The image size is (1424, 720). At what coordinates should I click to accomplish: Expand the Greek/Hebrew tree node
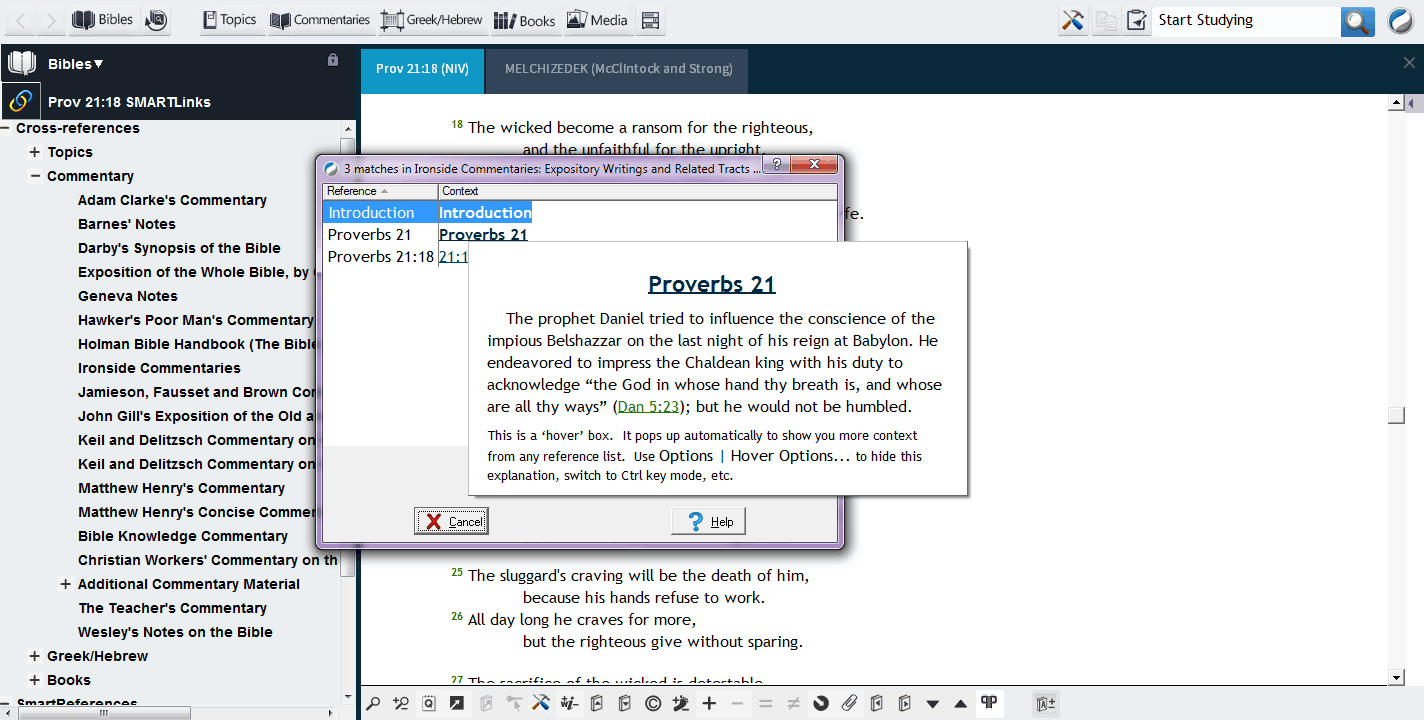coord(35,656)
